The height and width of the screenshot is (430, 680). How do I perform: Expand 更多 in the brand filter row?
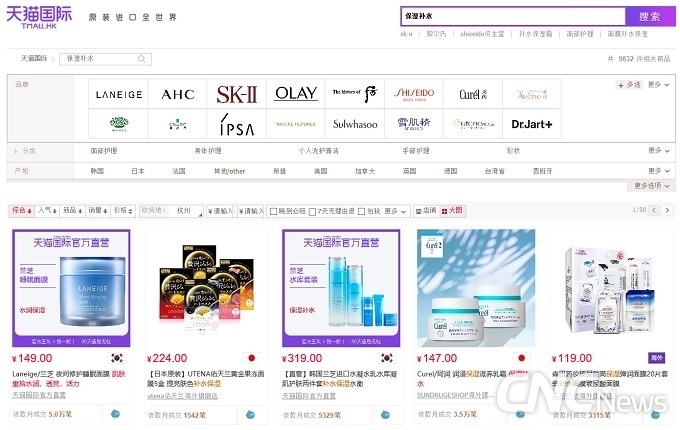point(658,85)
